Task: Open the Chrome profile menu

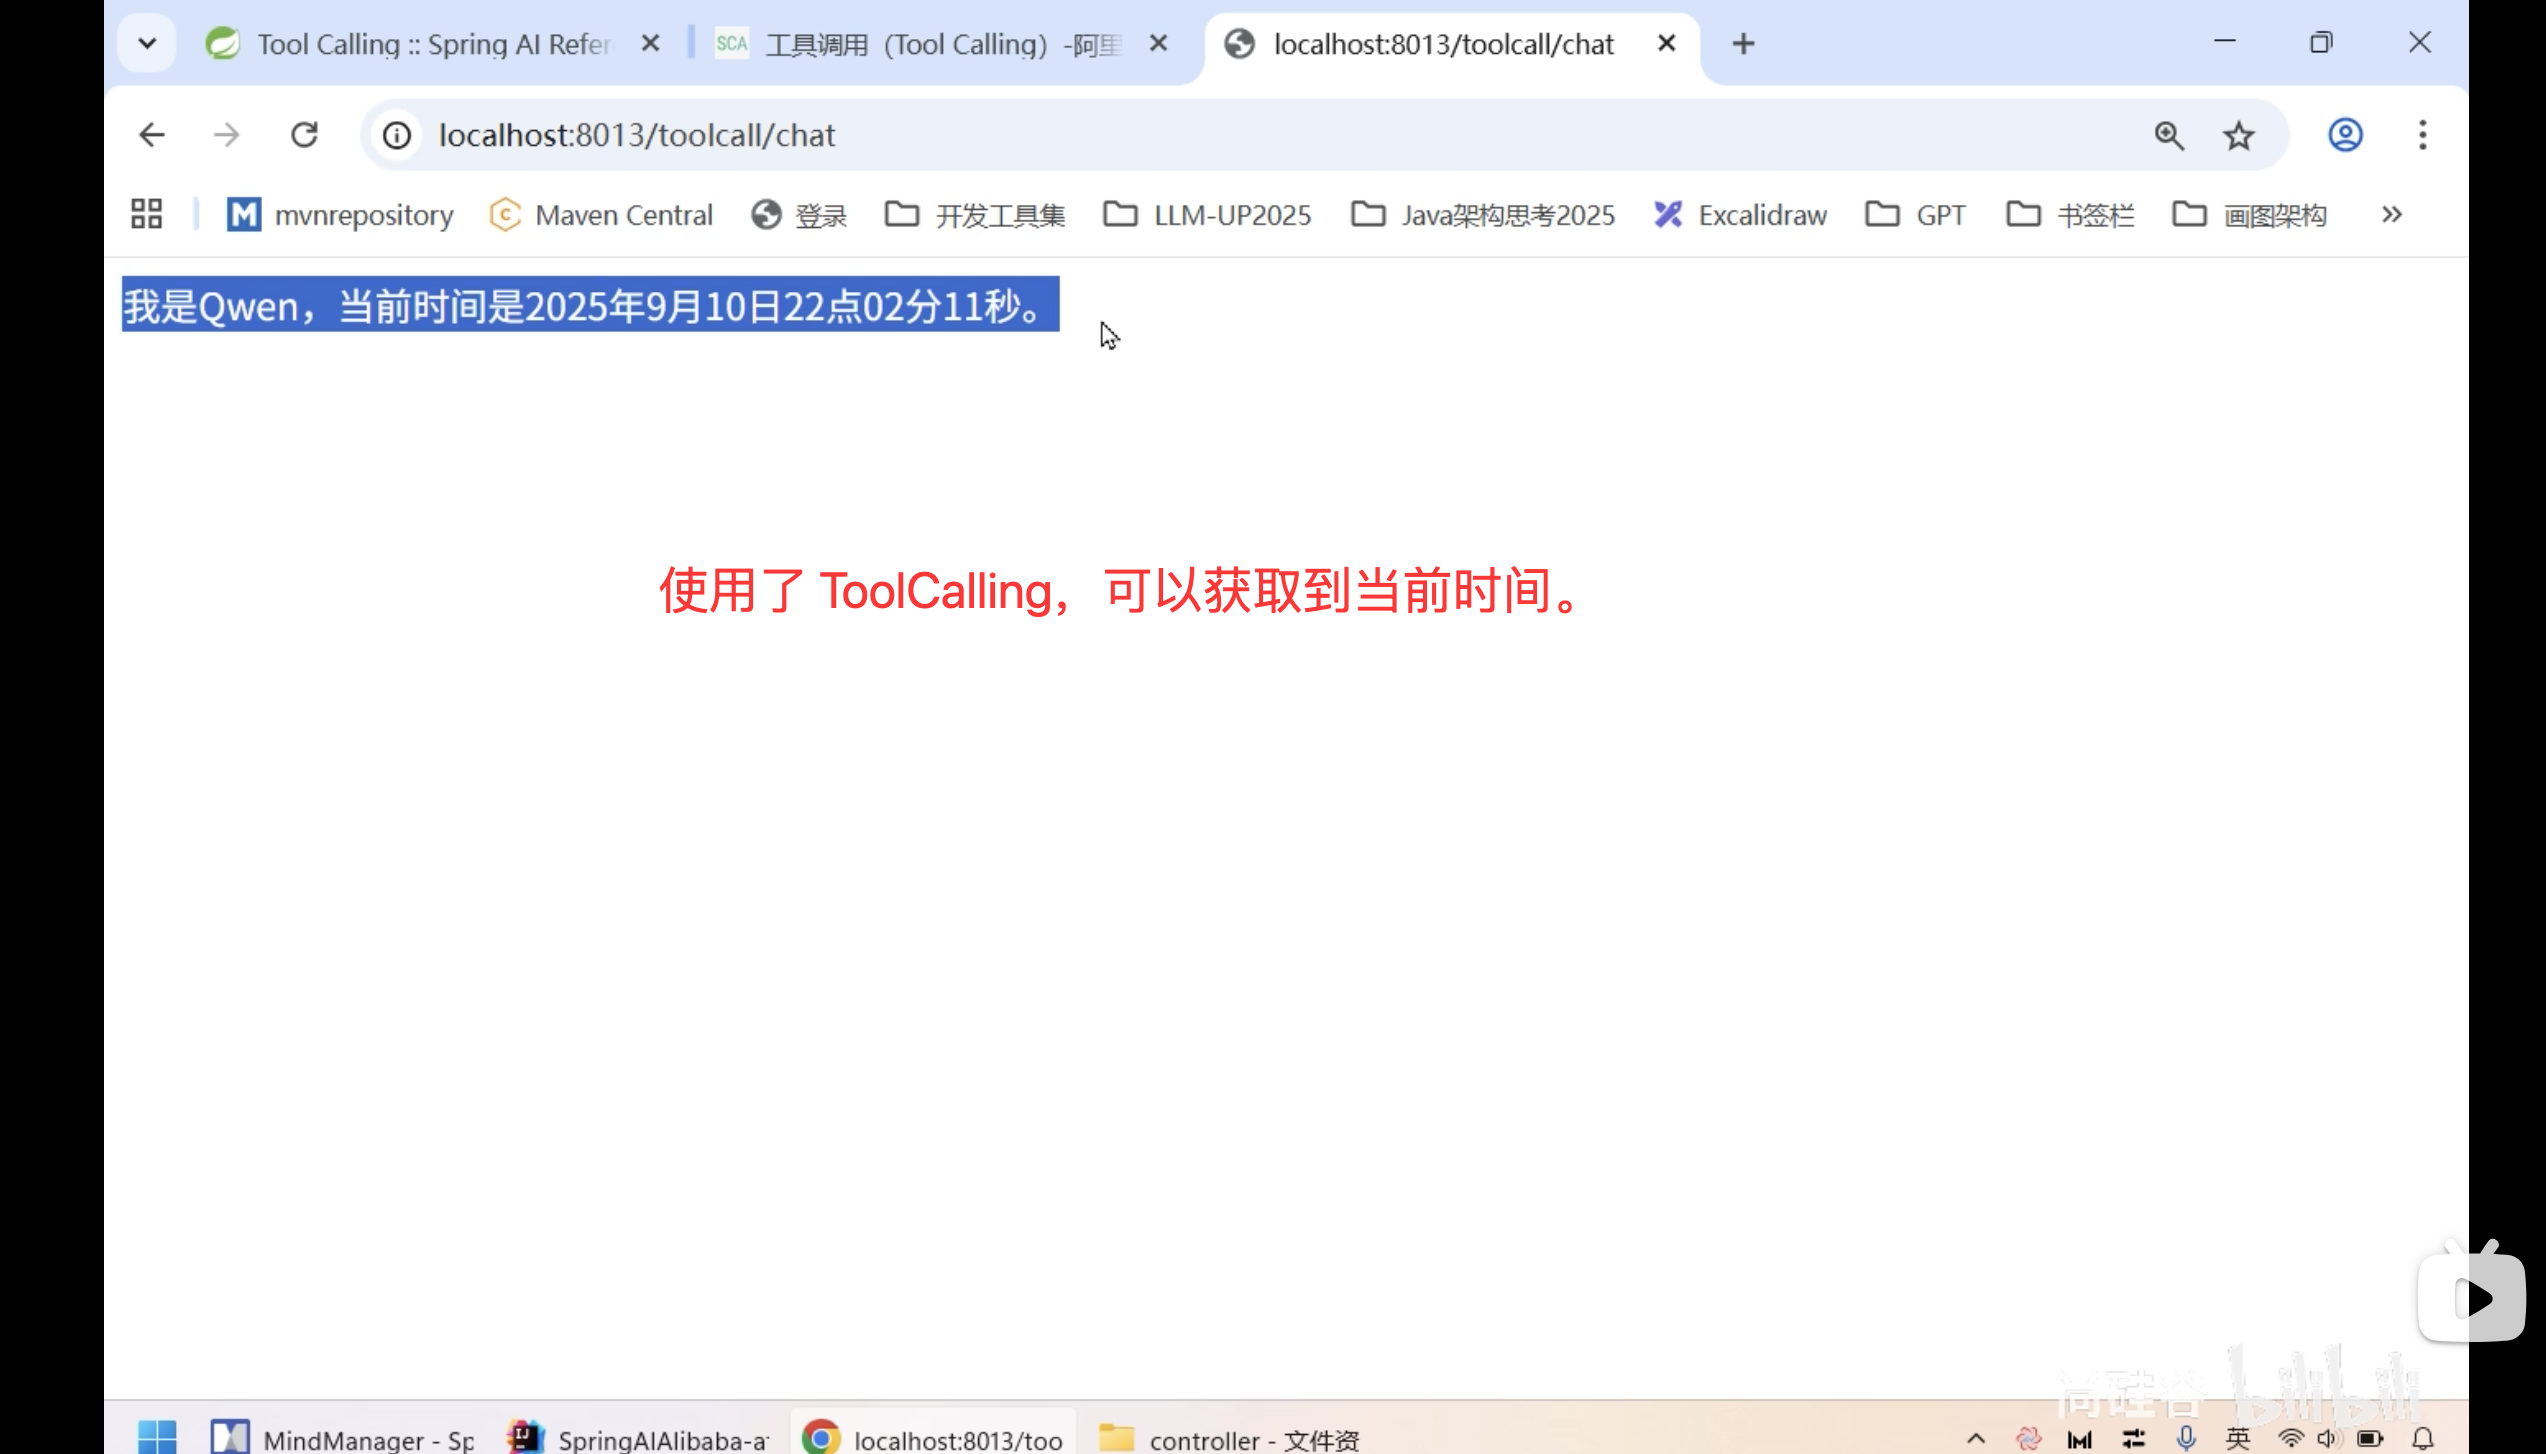Action: click(x=2344, y=134)
